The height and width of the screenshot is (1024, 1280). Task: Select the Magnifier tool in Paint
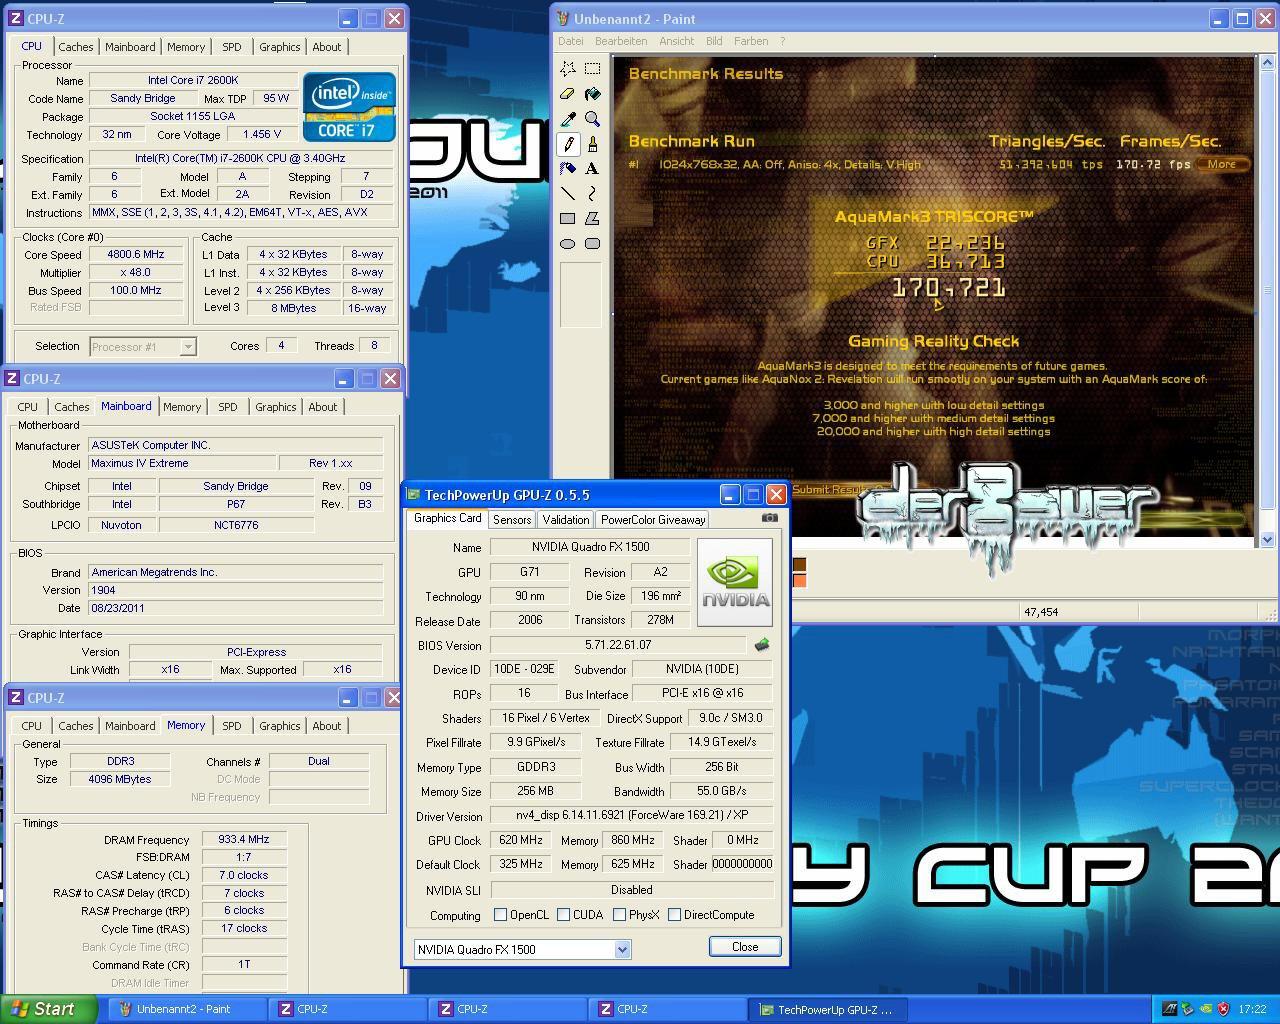[593, 119]
